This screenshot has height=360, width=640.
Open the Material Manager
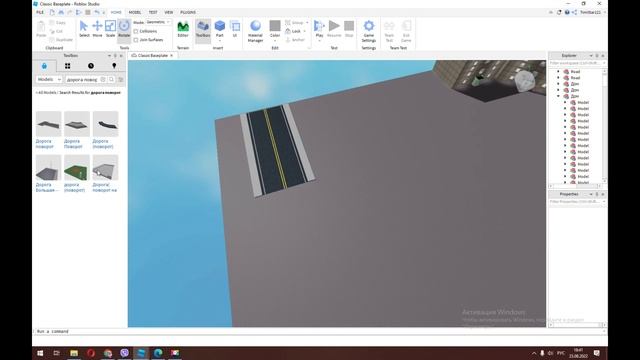tap(256, 31)
